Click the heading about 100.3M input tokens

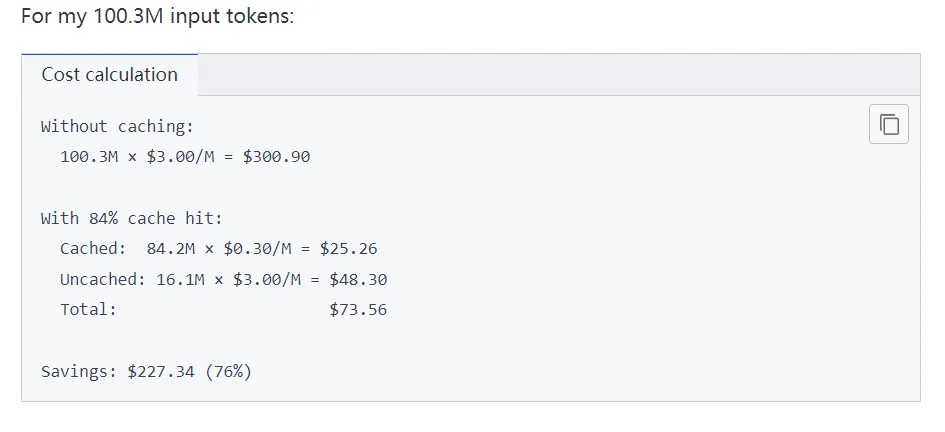tap(158, 19)
